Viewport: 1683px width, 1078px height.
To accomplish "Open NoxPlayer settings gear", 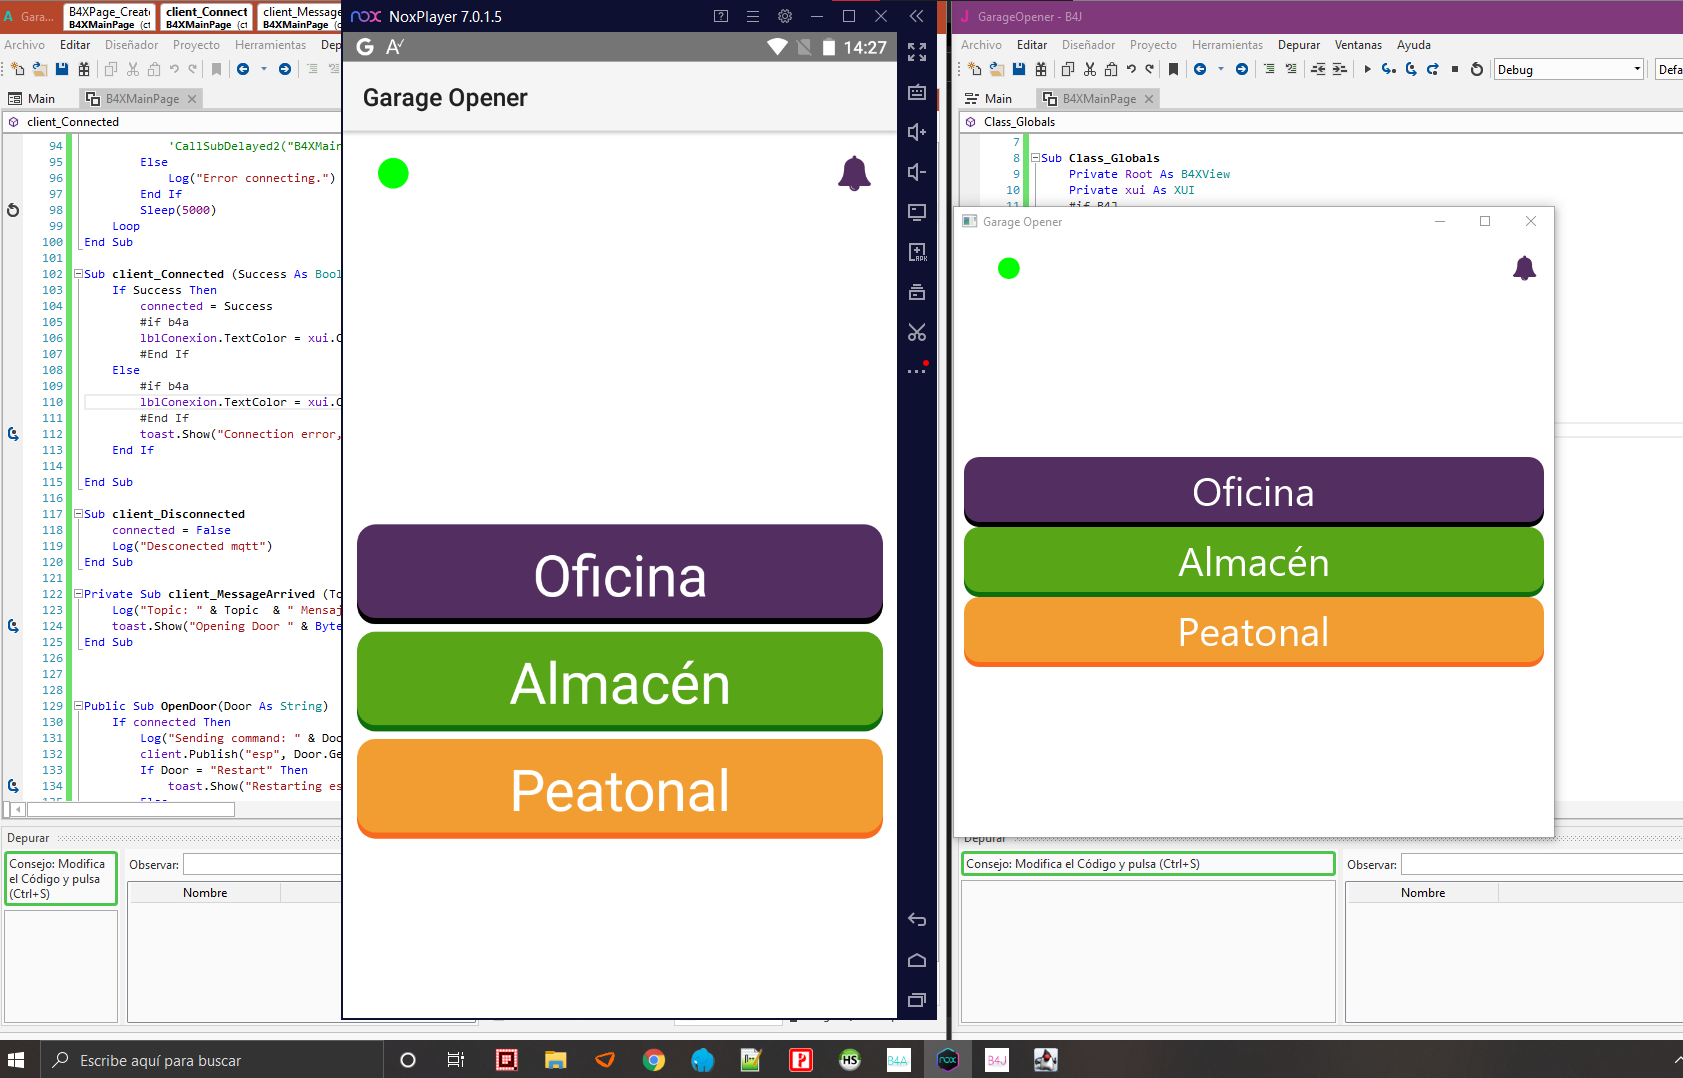I will [785, 16].
